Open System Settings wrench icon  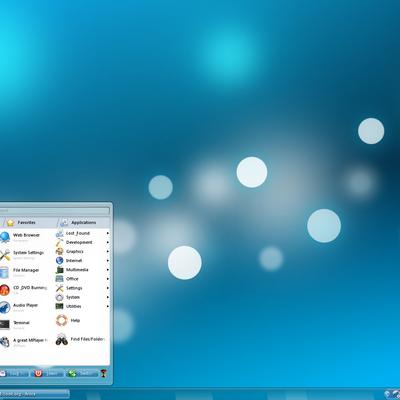click(x=4, y=255)
